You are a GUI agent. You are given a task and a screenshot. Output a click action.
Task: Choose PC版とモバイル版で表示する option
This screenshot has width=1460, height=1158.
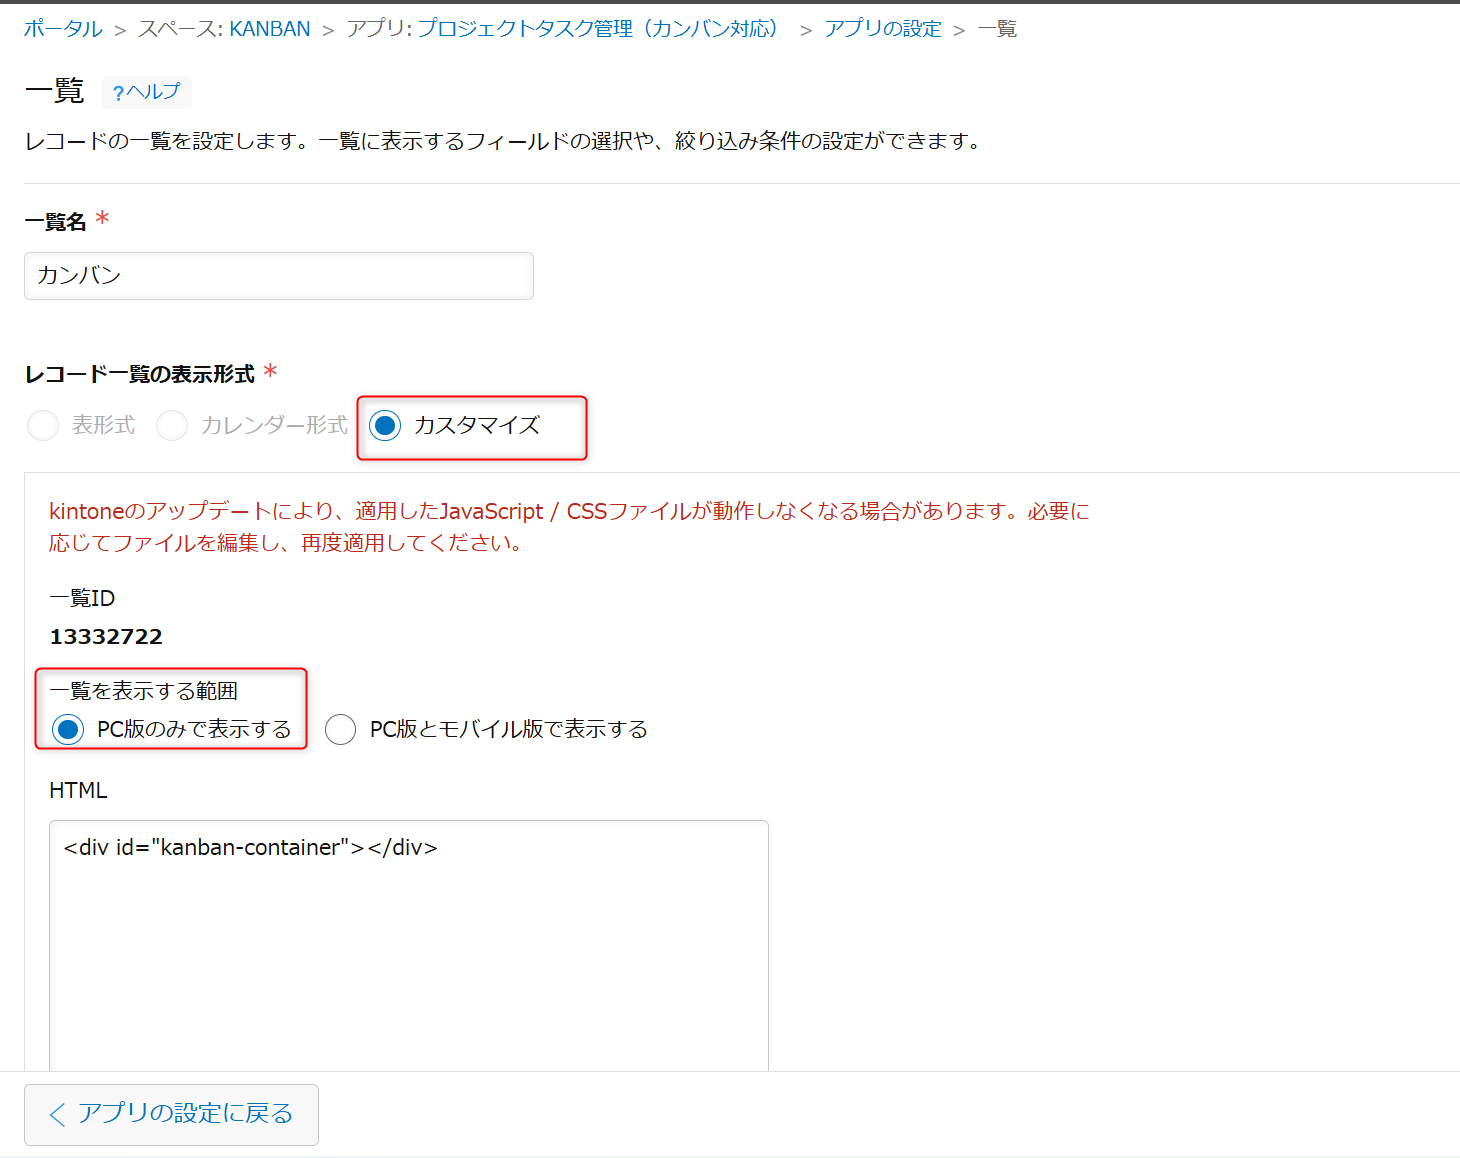click(x=340, y=729)
